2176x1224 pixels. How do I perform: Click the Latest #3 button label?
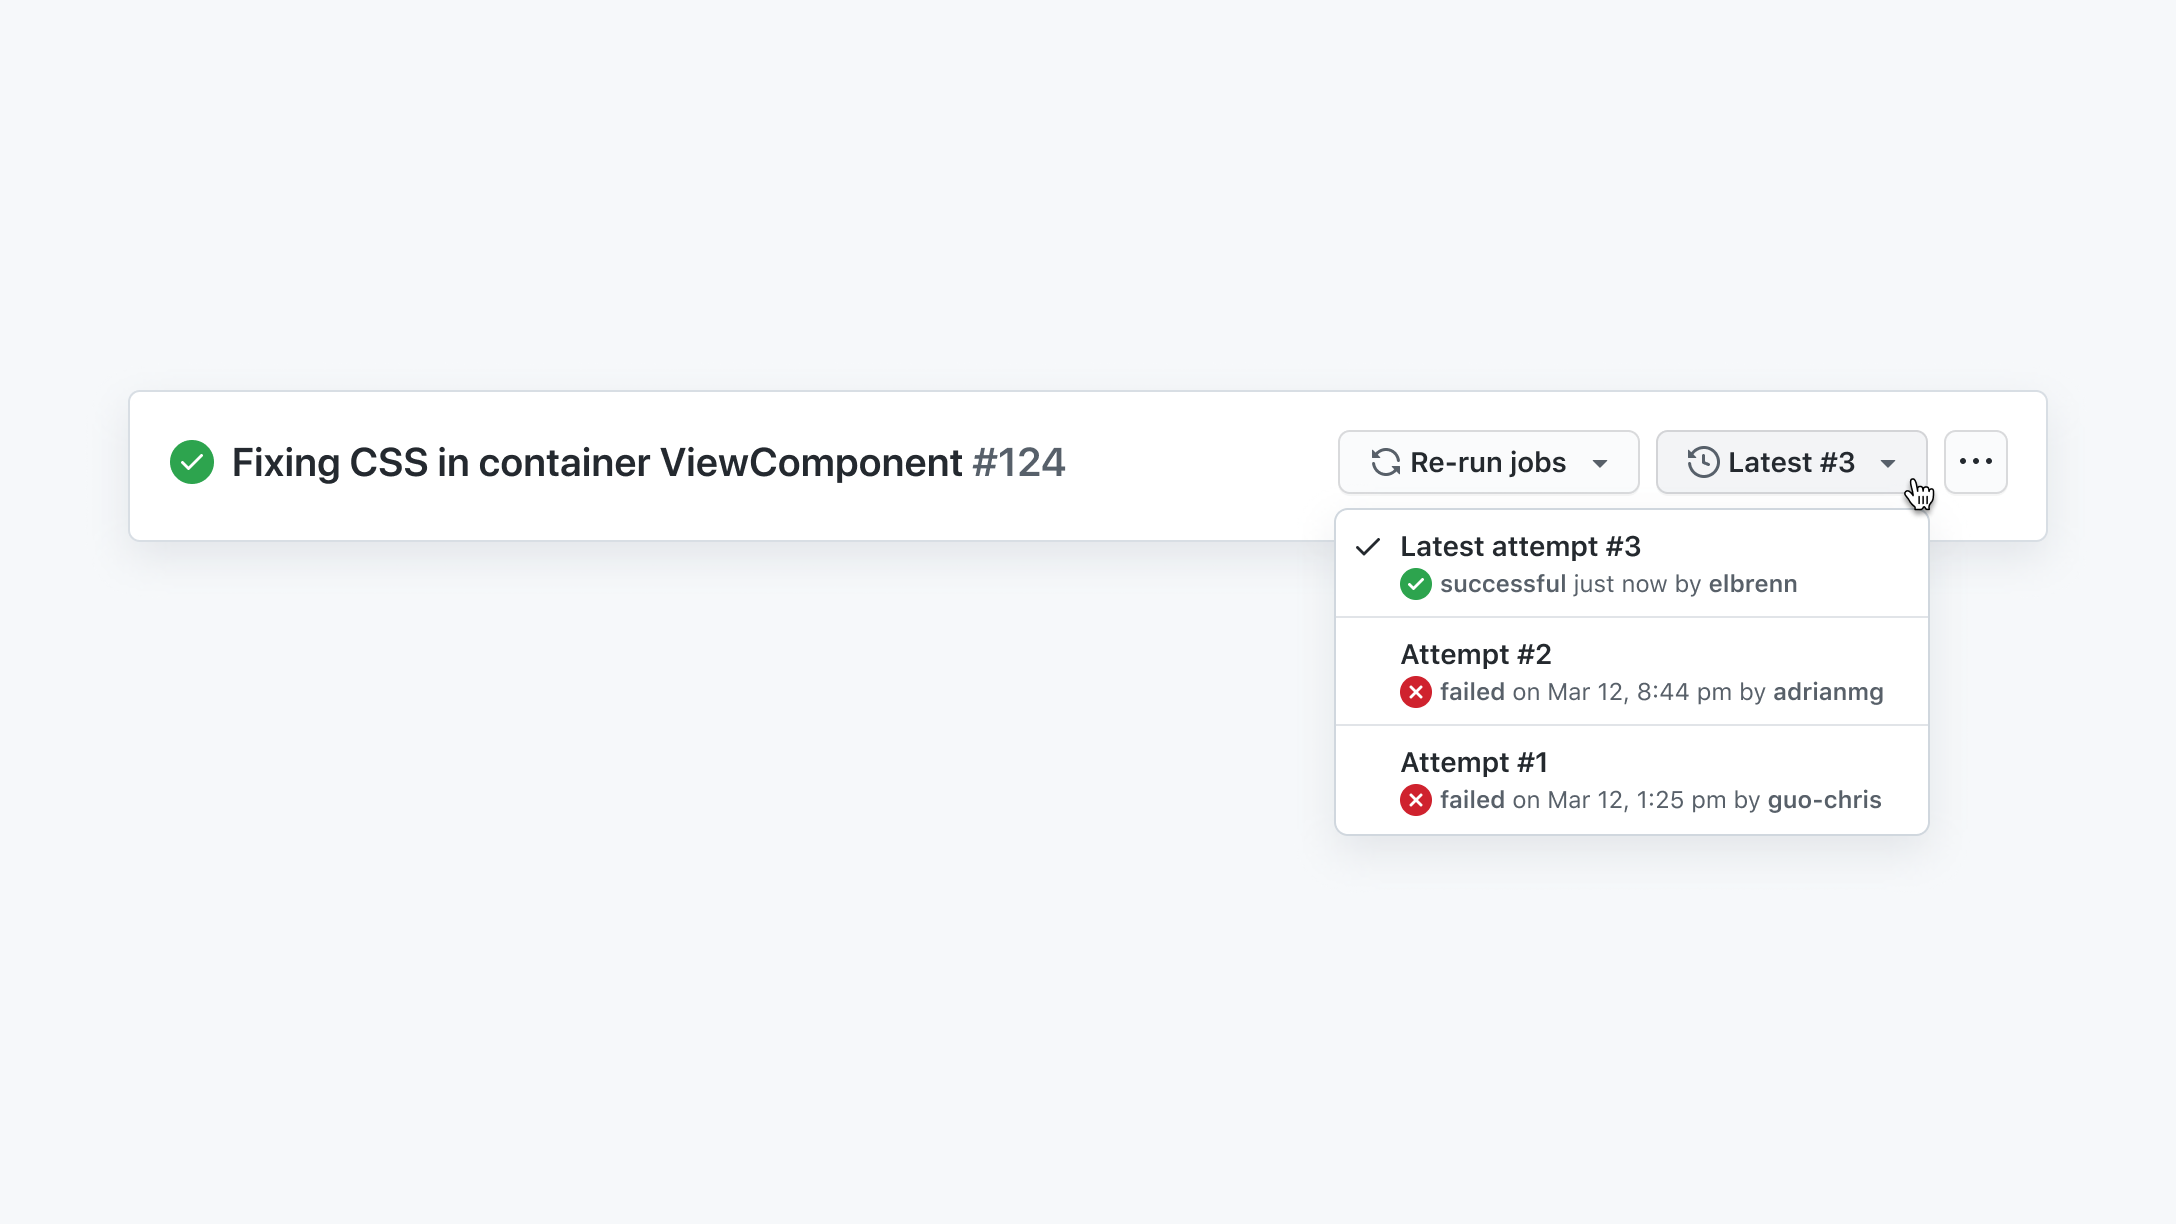[1791, 462]
